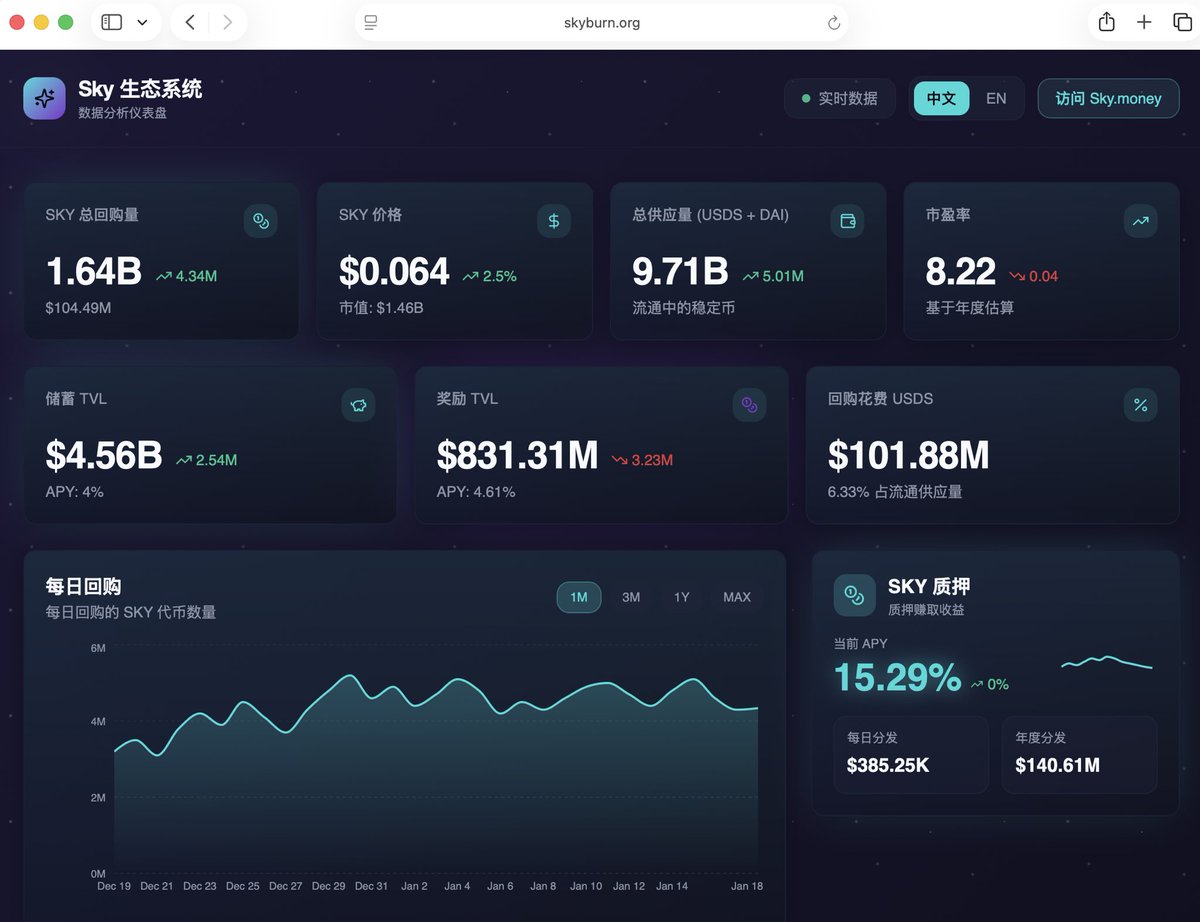
Task: Show tab overview icon in Safari
Action: (1182, 22)
